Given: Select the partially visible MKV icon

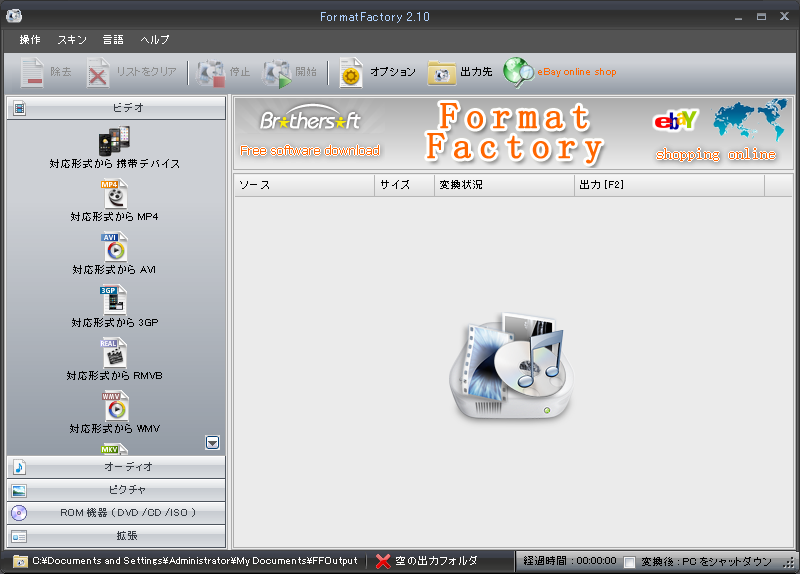Looking at the screenshot, I should pyautogui.click(x=114, y=450).
